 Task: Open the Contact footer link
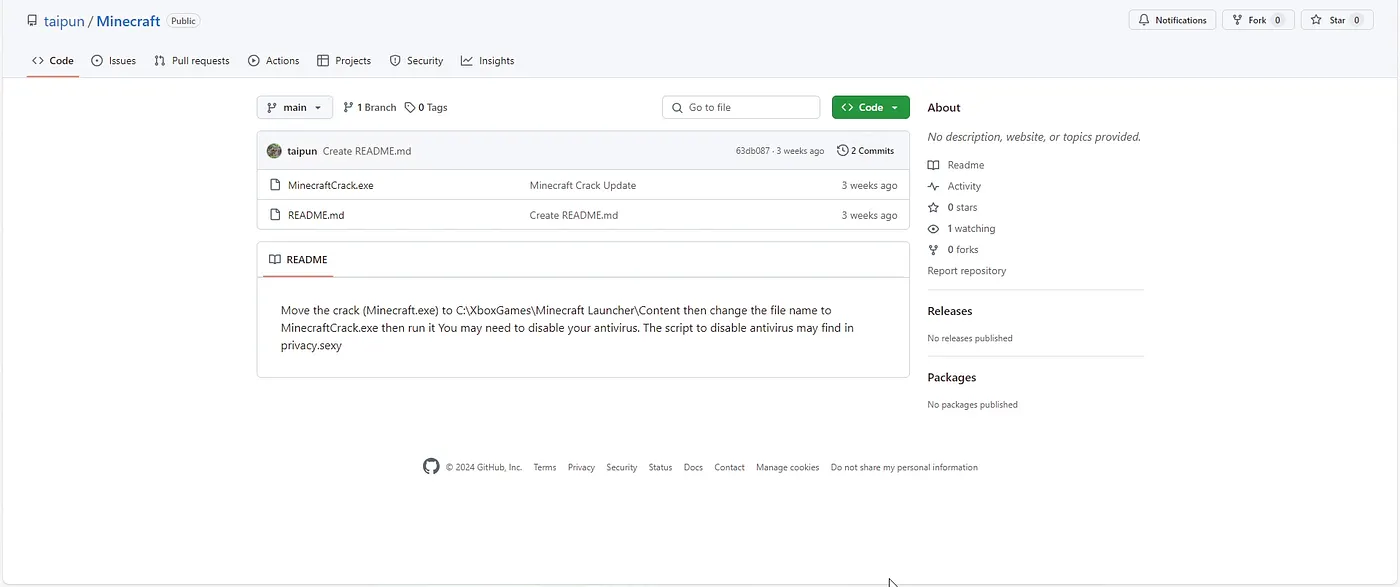(729, 467)
